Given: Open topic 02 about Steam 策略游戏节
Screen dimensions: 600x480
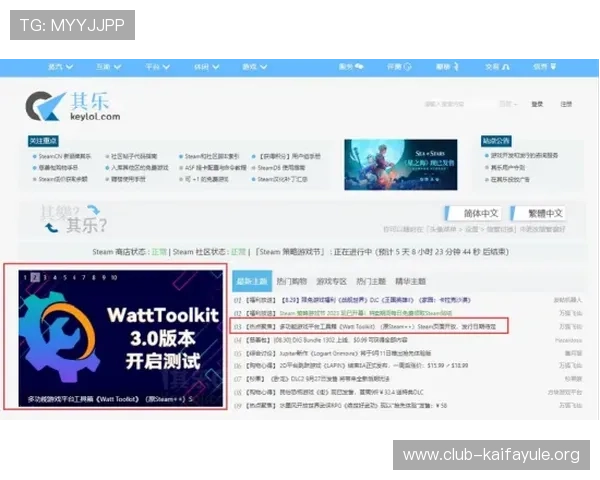Looking at the screenshot, I should (365, 313).
